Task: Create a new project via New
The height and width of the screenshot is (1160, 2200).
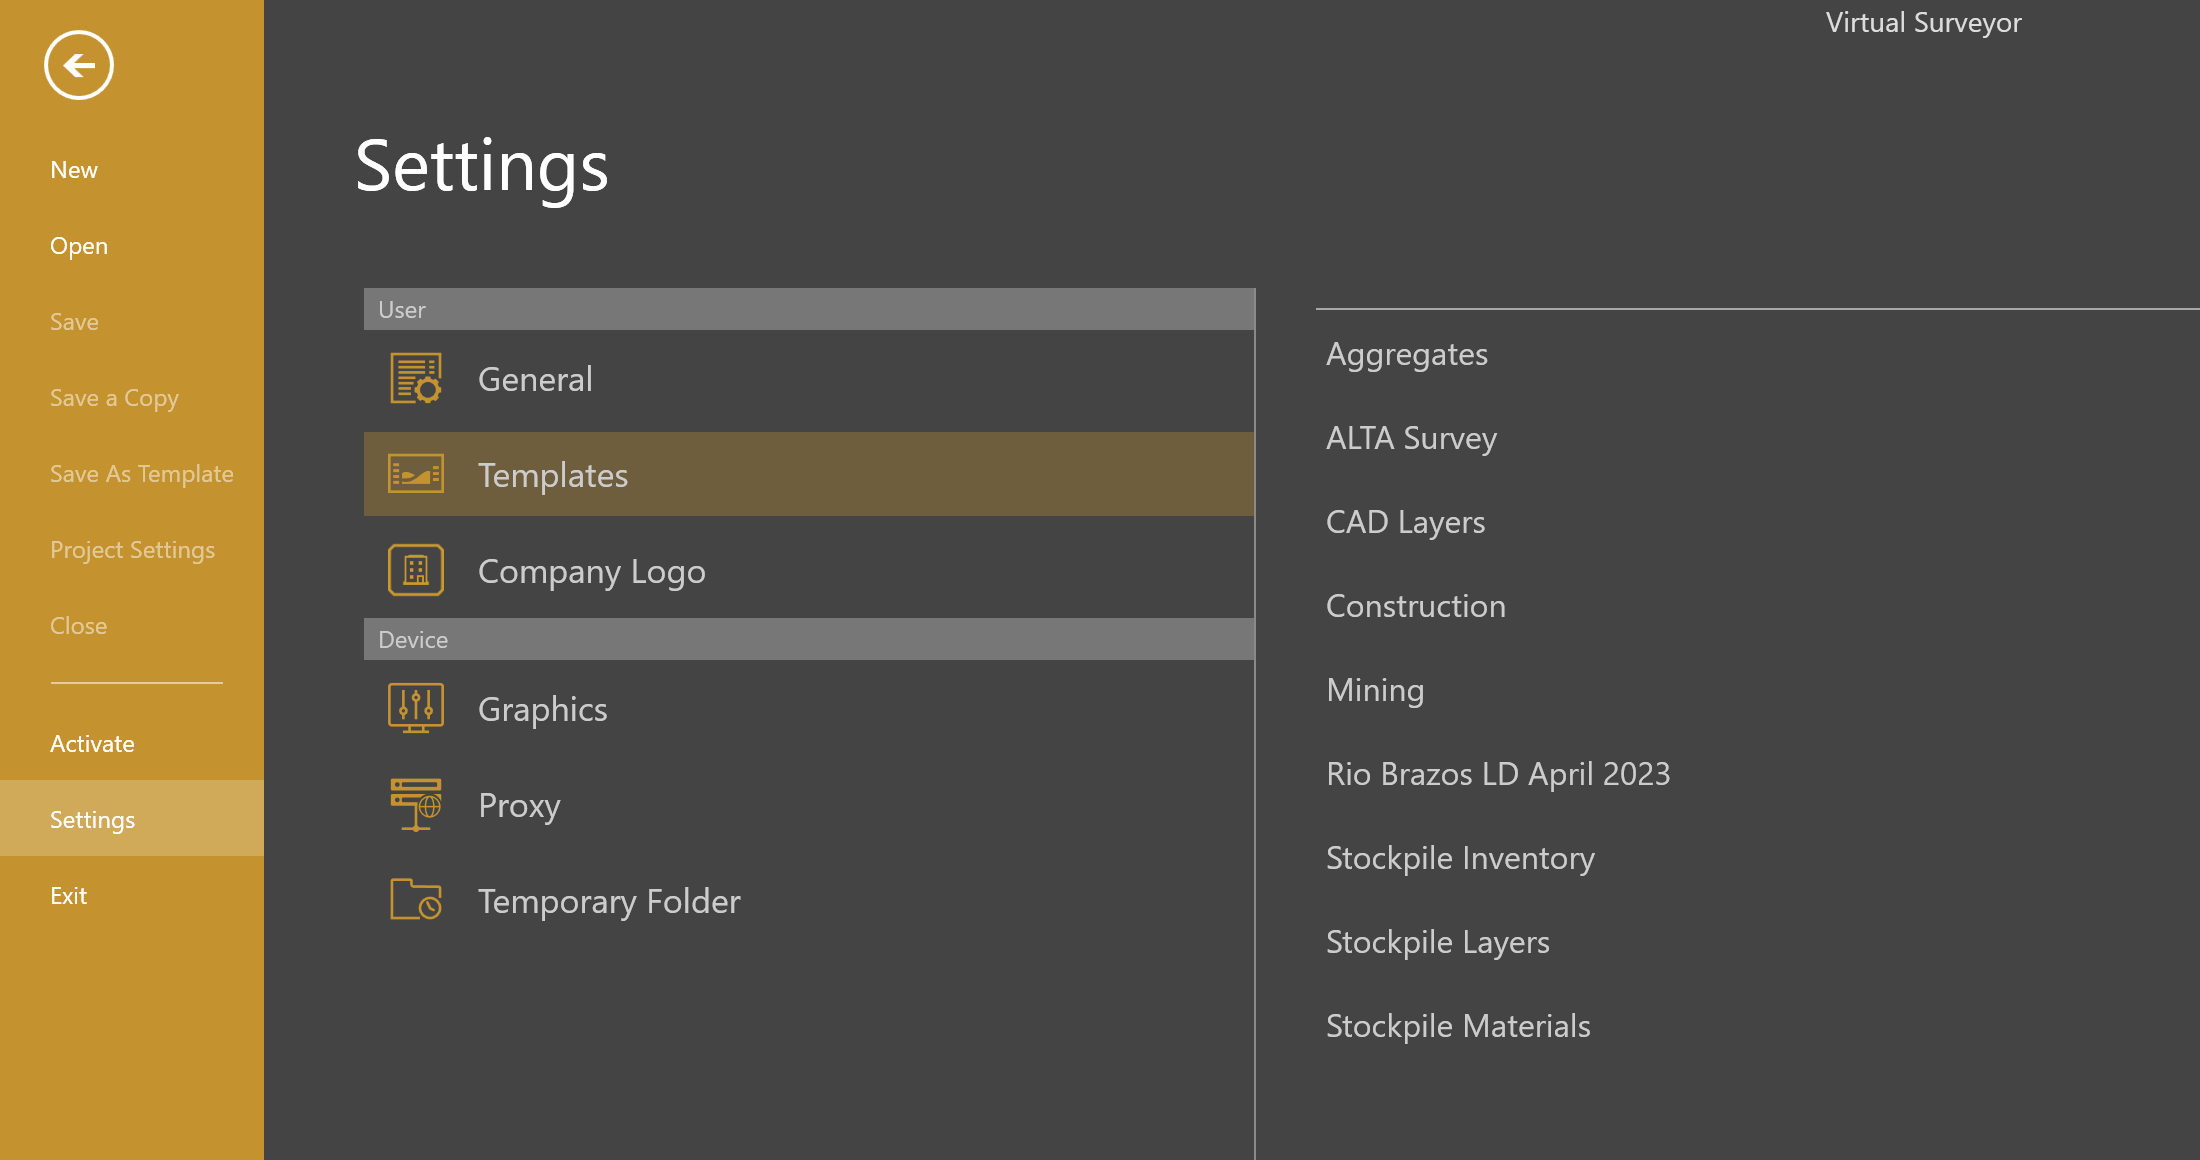Action: (74, 169)
